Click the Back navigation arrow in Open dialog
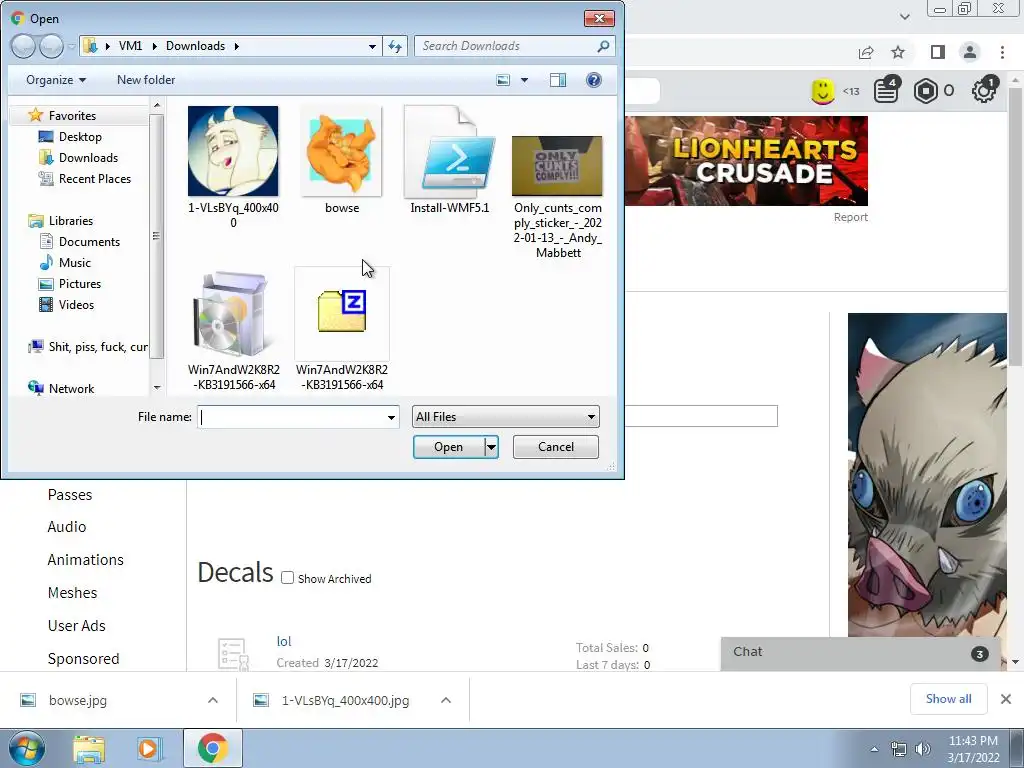Image resolution: width=1024 pixels, height=768 pixels. point(23,46)
